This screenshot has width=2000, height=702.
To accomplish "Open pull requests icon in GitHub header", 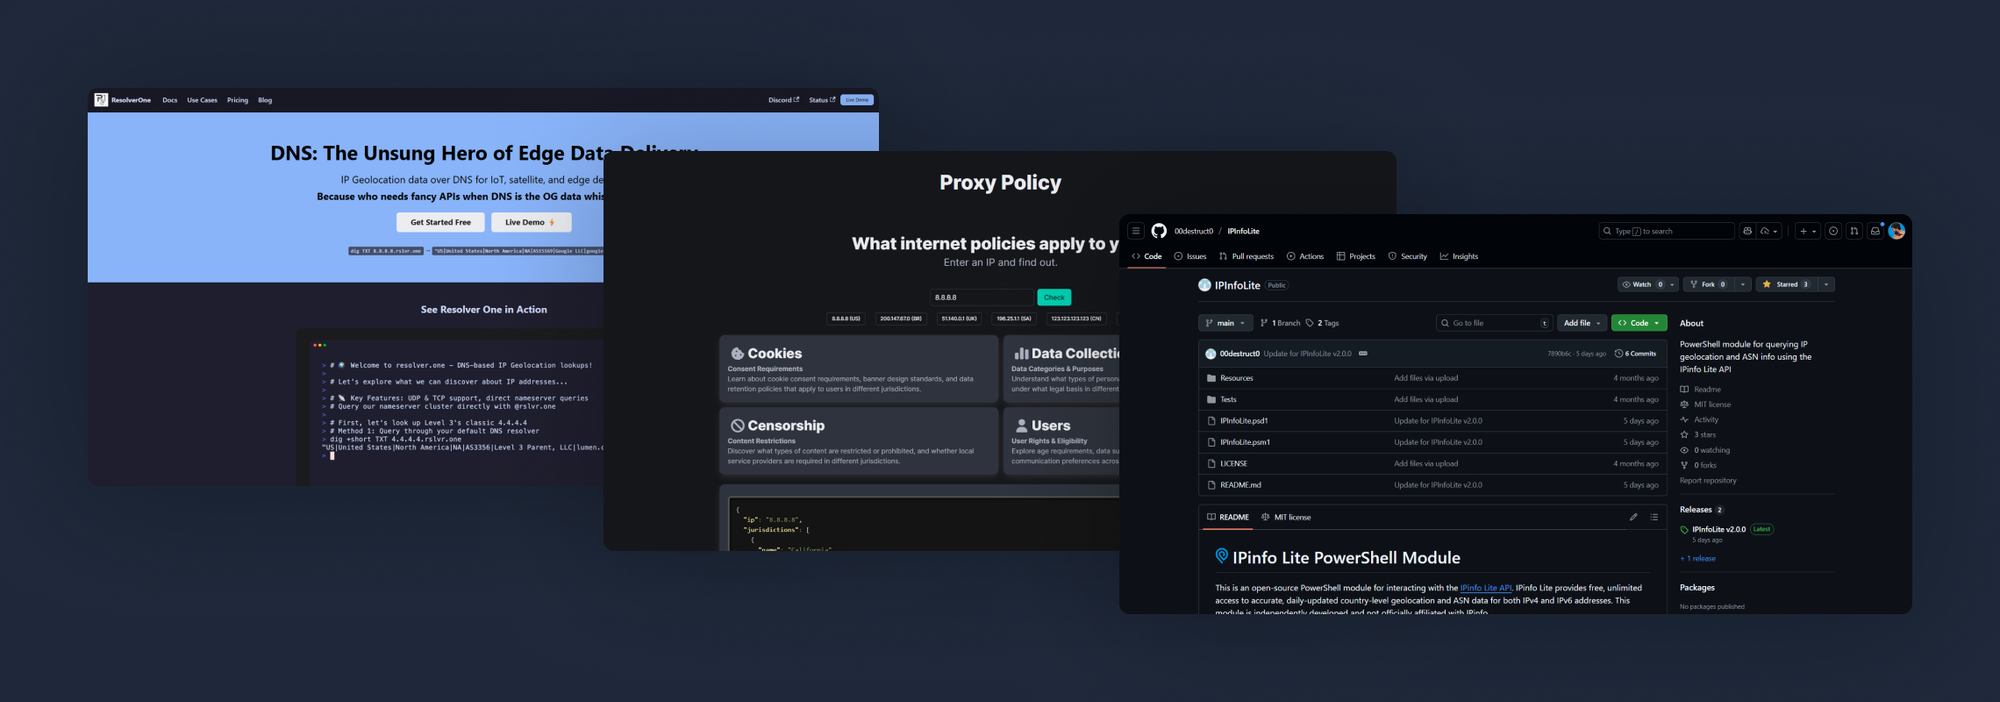I will click(1854, 231).
